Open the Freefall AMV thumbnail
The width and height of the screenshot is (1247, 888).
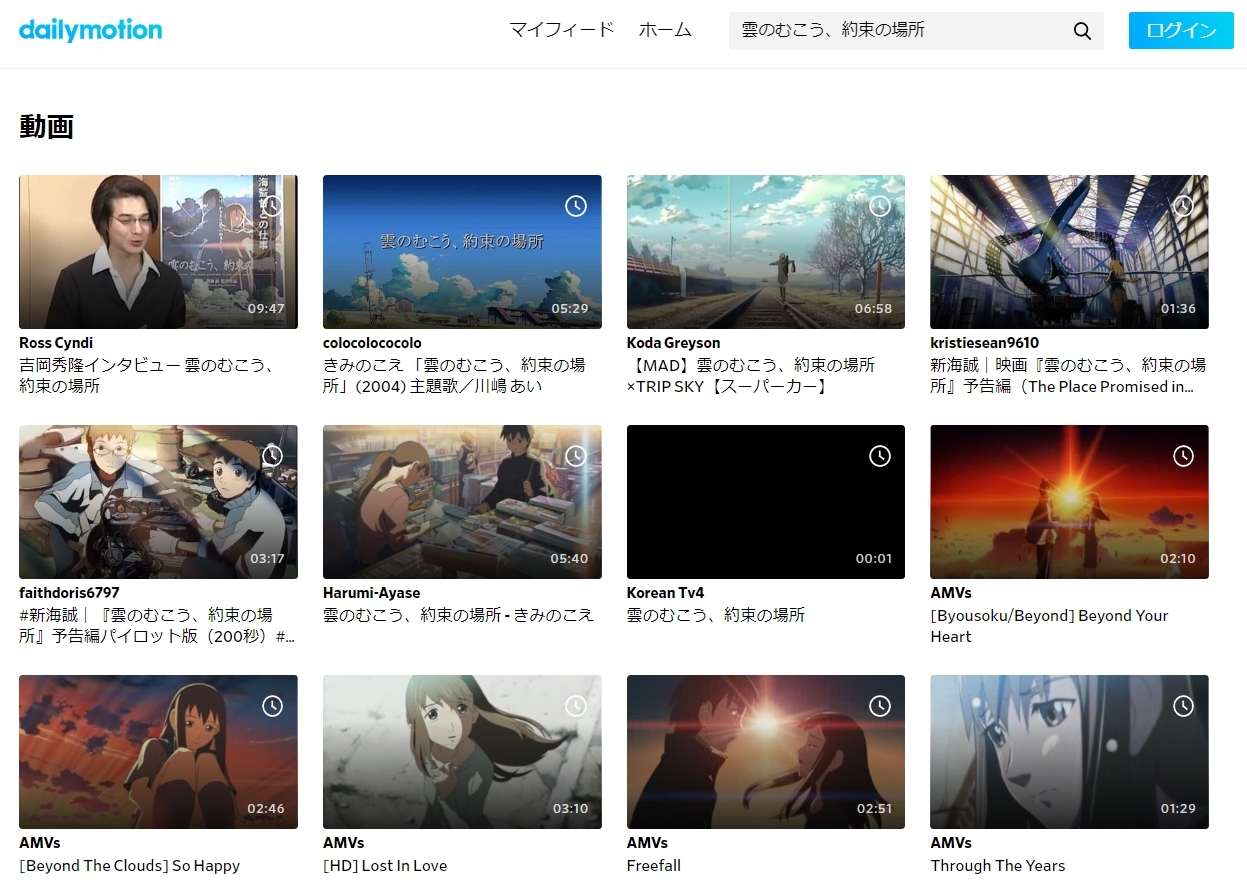766,752
